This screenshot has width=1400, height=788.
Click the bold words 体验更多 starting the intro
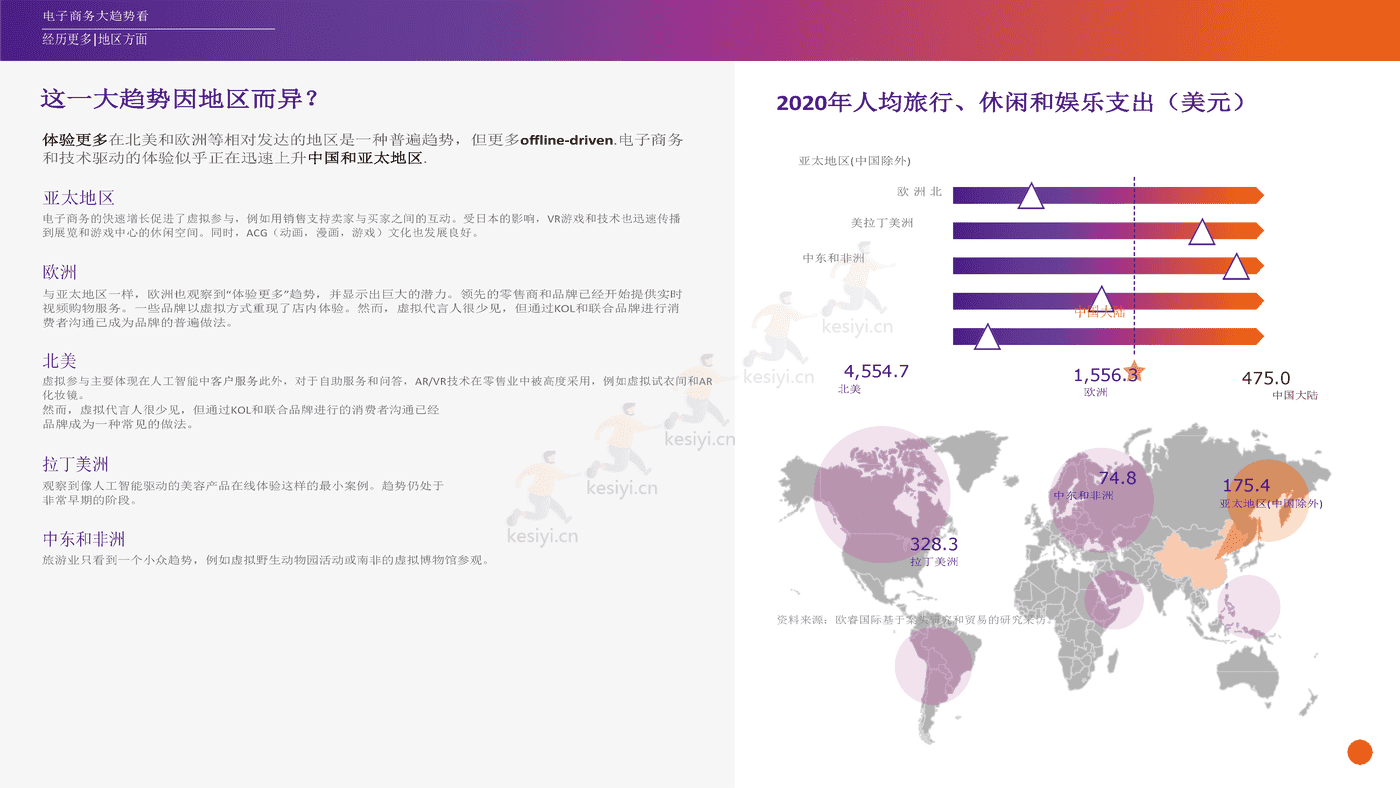tap(75, 140)
